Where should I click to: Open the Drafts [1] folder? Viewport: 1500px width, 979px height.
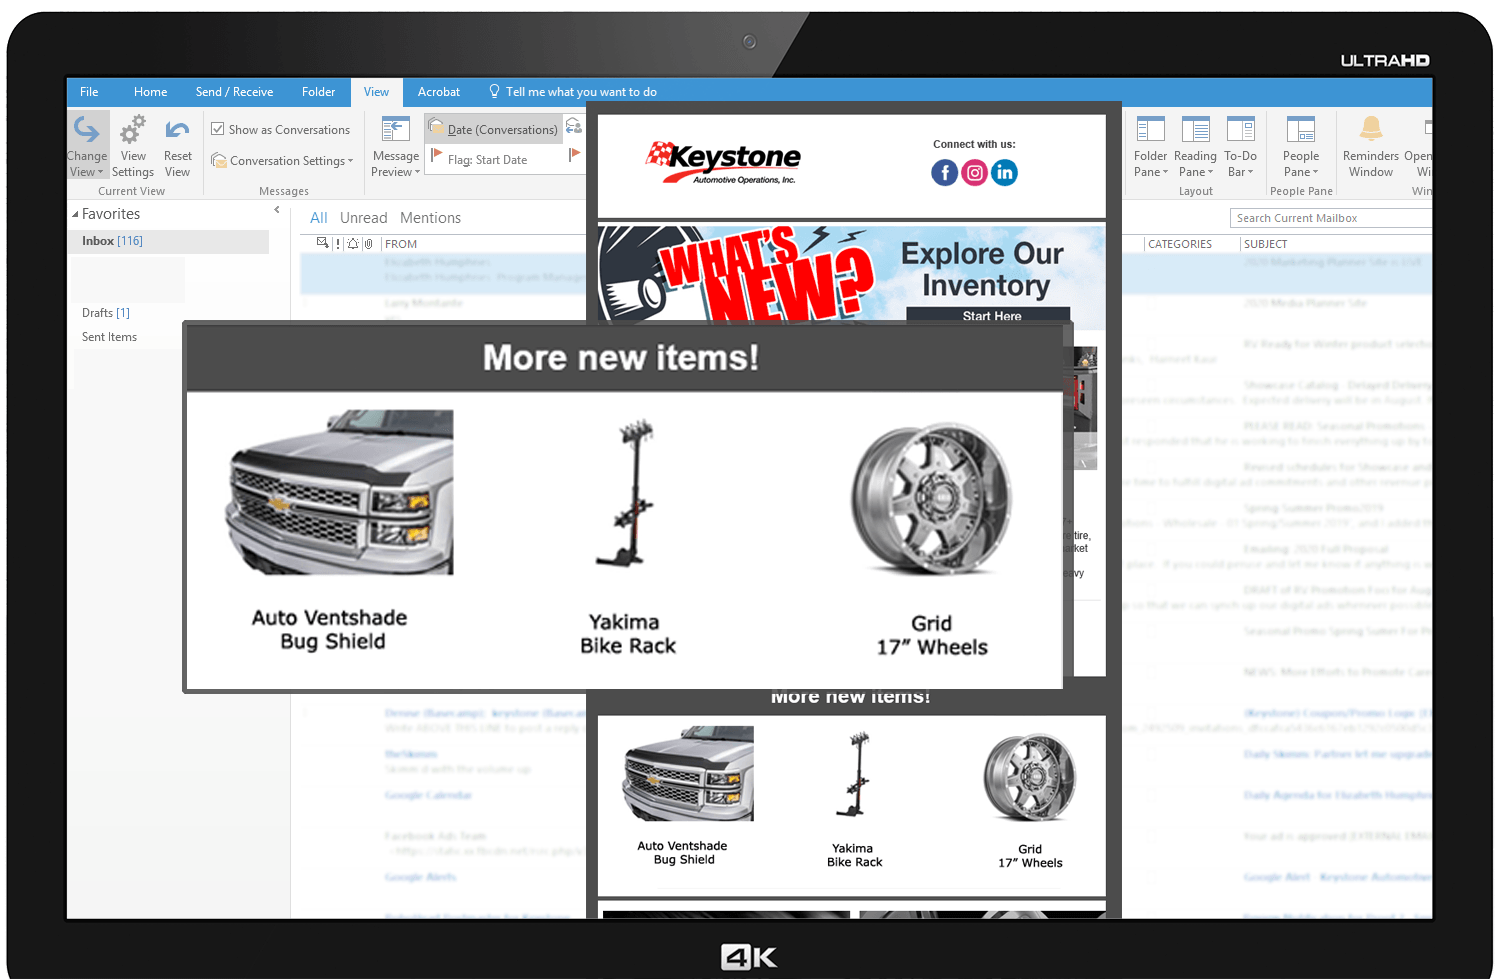[x=106, y=313]
